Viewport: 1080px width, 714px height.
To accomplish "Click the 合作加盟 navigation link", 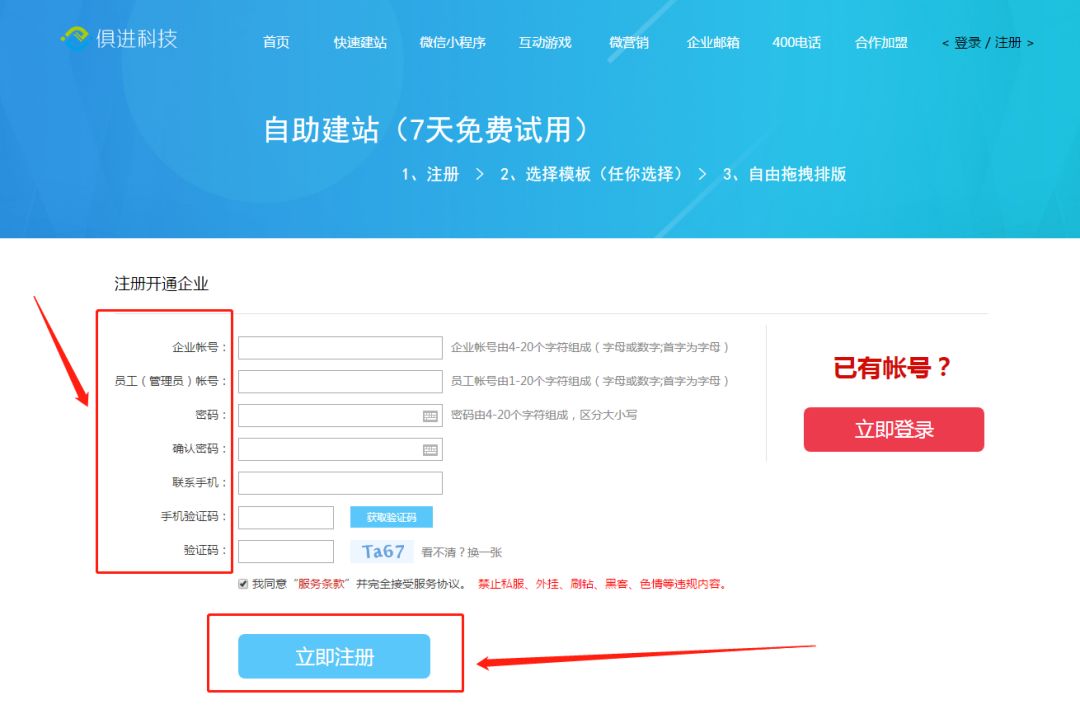I will coord(881,42).
